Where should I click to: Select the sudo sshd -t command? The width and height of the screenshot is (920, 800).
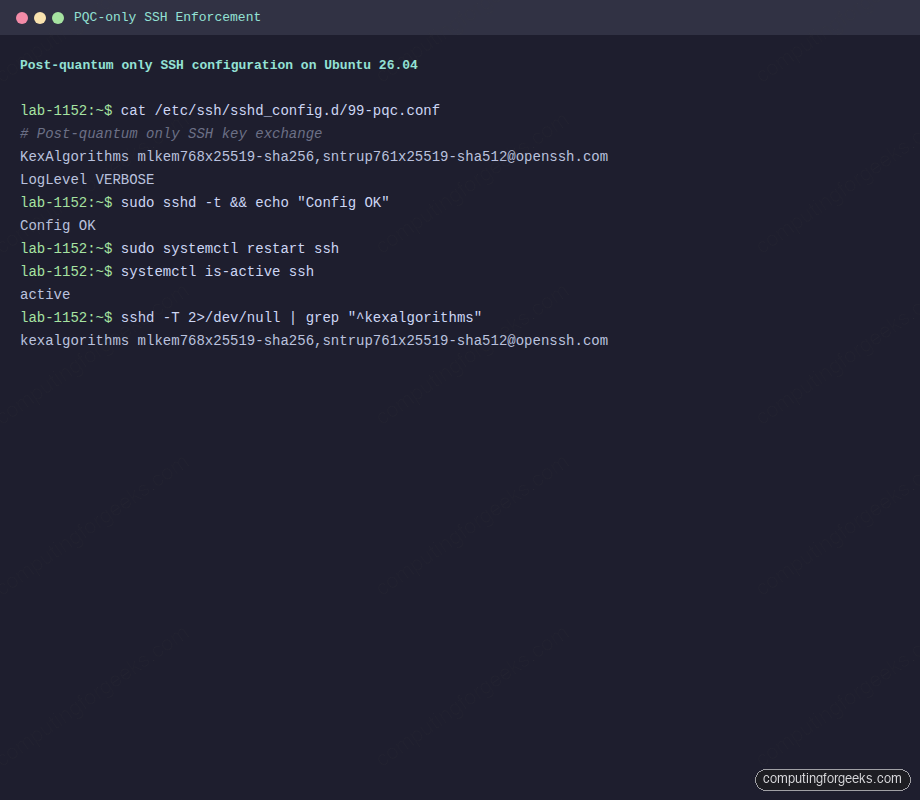point(255,202)
